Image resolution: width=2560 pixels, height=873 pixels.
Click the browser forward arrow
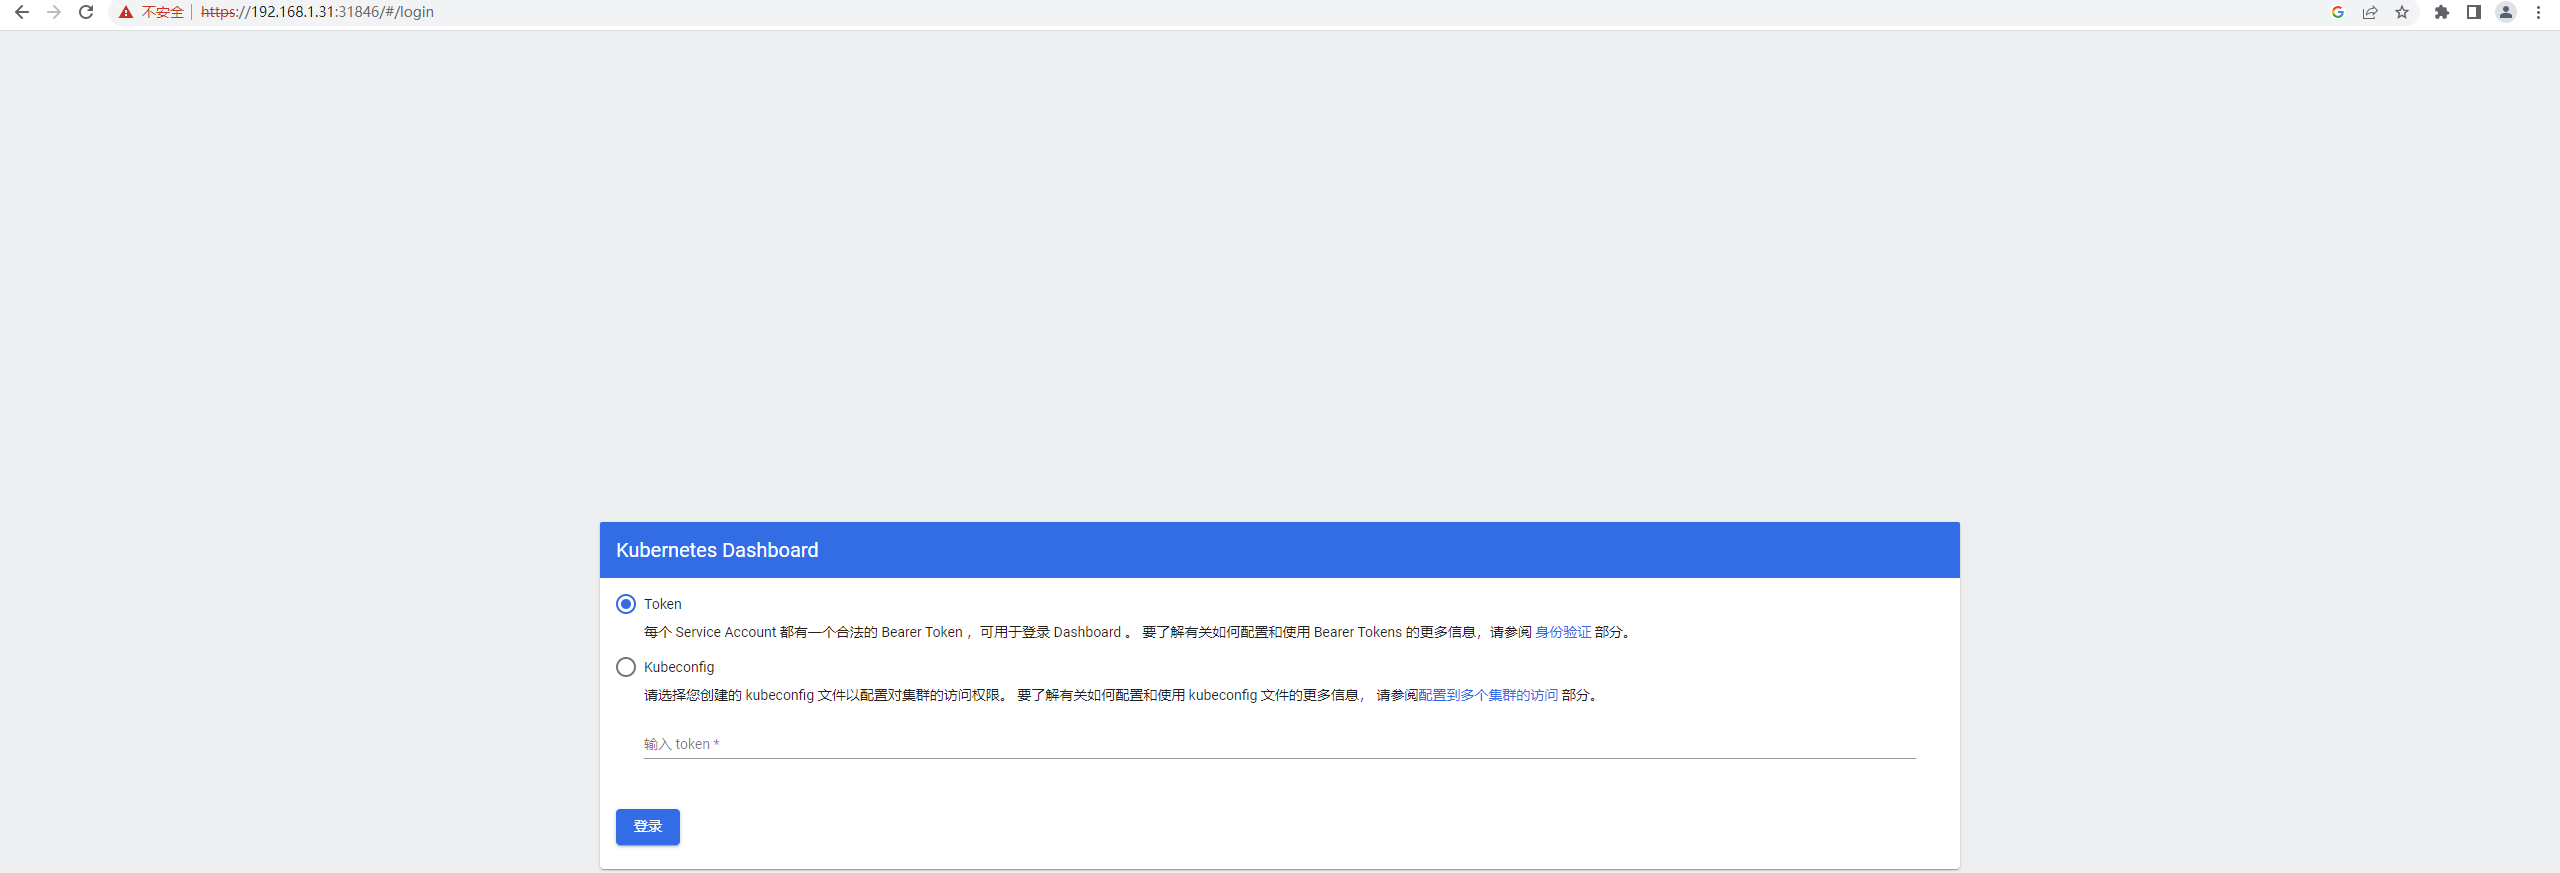(x=54, y=12)
